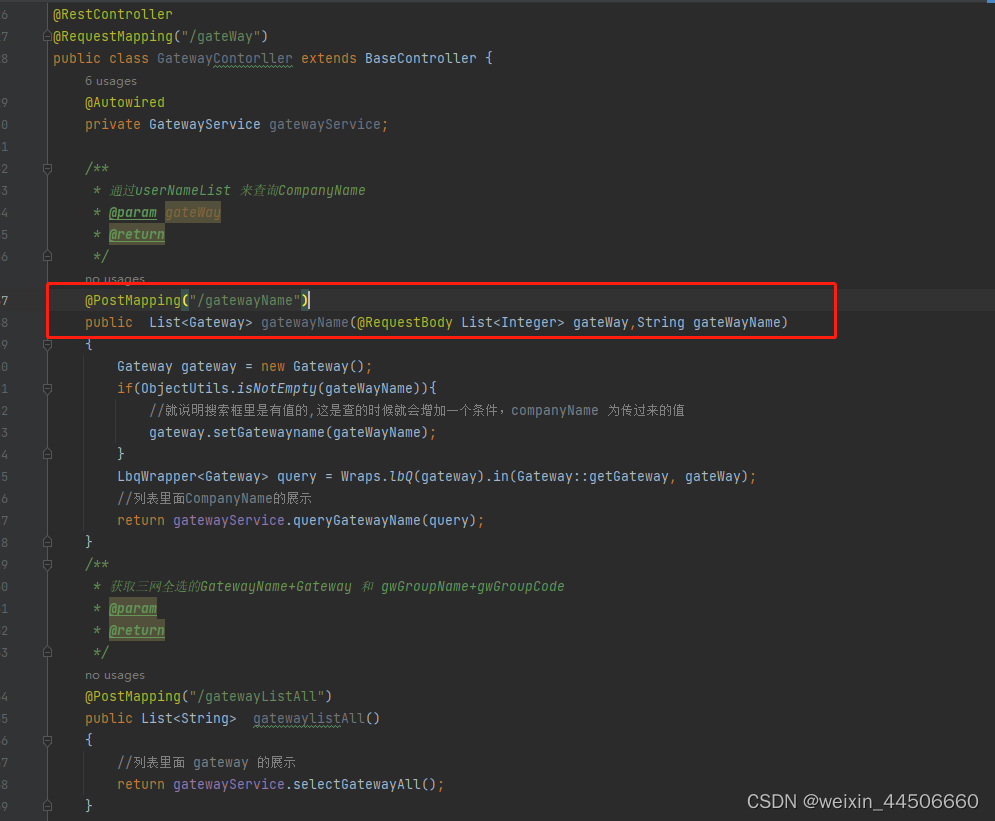Click 'no usages' hint above /gatewayName mapping
Viewport: 995px width, 821px height.
(x=115, y=279)
